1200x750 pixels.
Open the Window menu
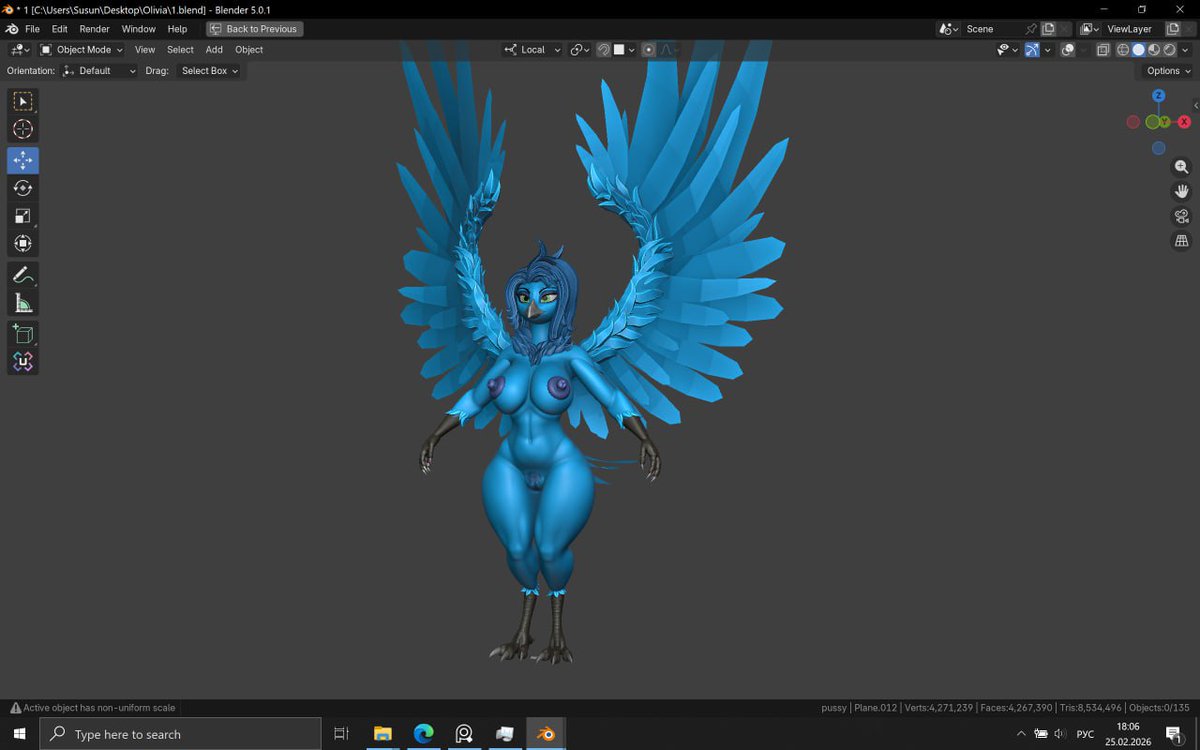139,29
